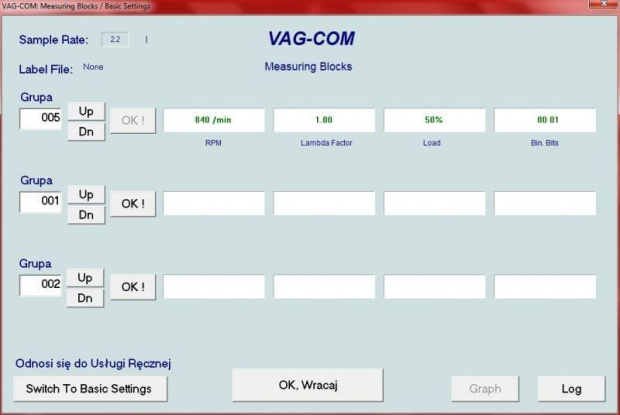The height and width of the screenshot is (415, 620).
Task: Click the 840 /min RPM value
Action: click(214, 120)
